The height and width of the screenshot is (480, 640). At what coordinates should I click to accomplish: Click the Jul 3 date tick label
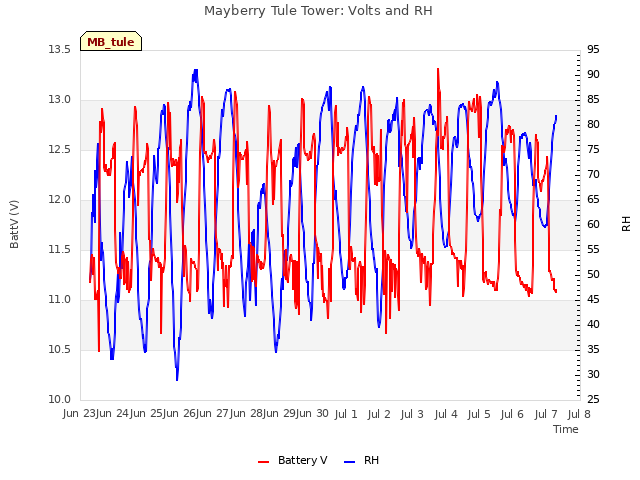(412, 414)
